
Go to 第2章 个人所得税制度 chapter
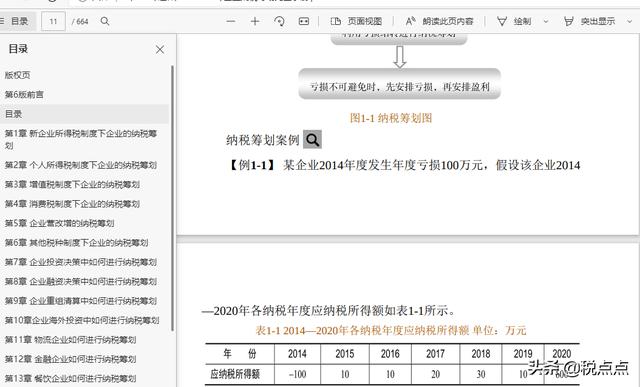click(81, 165)
